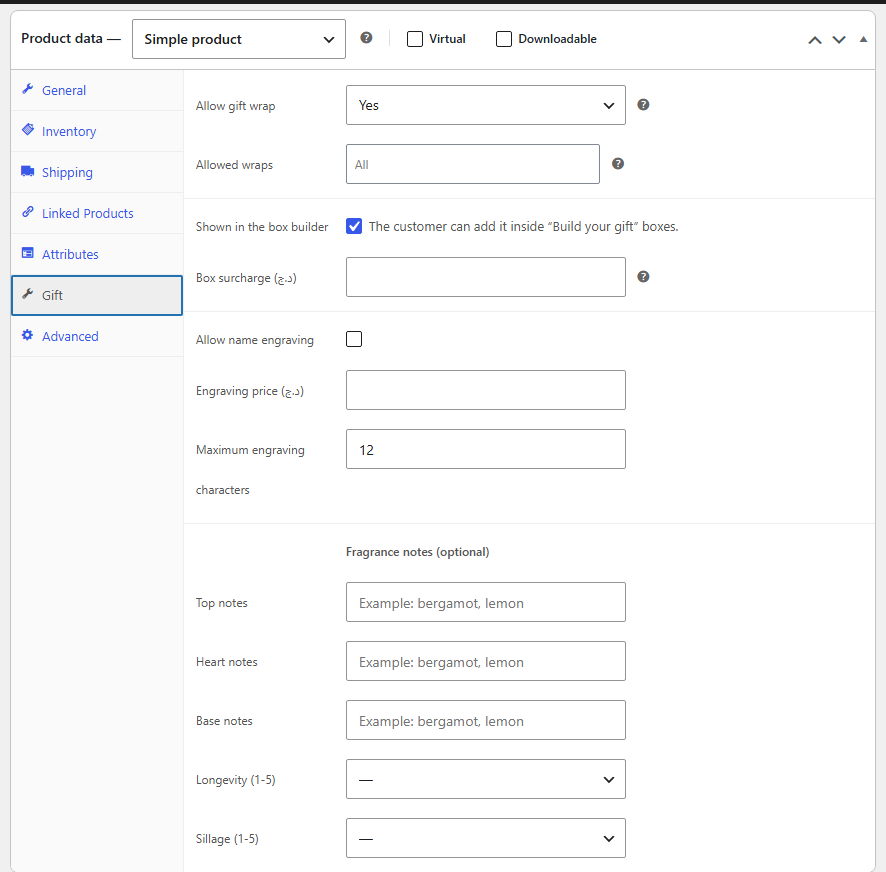Enable the Virtual checkbox
This screenshot has height=872, width=886.
(x=415, y=39)
